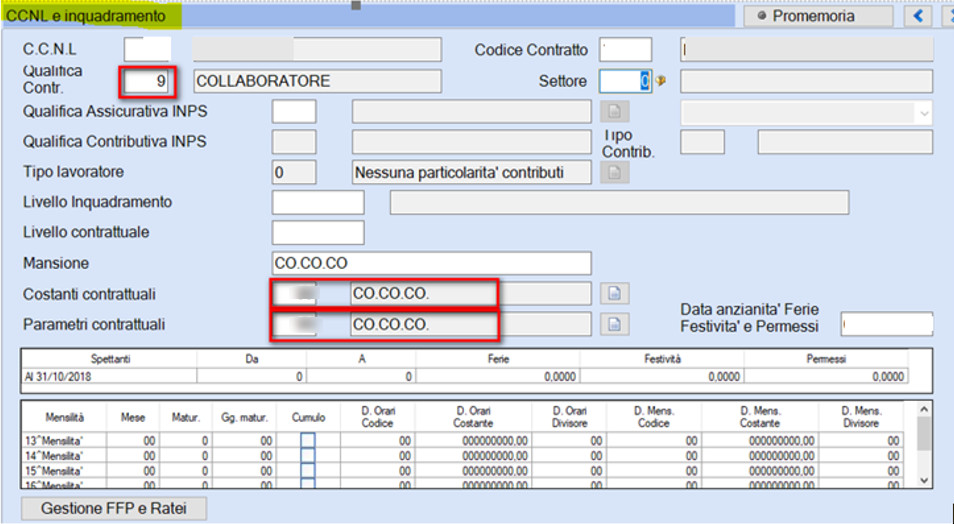Image resolution: width=954 pixels, height=524 pixels.
Task: Click the 'Al 31/10/2018' cell in Spettanti
Action: [110, 377]
